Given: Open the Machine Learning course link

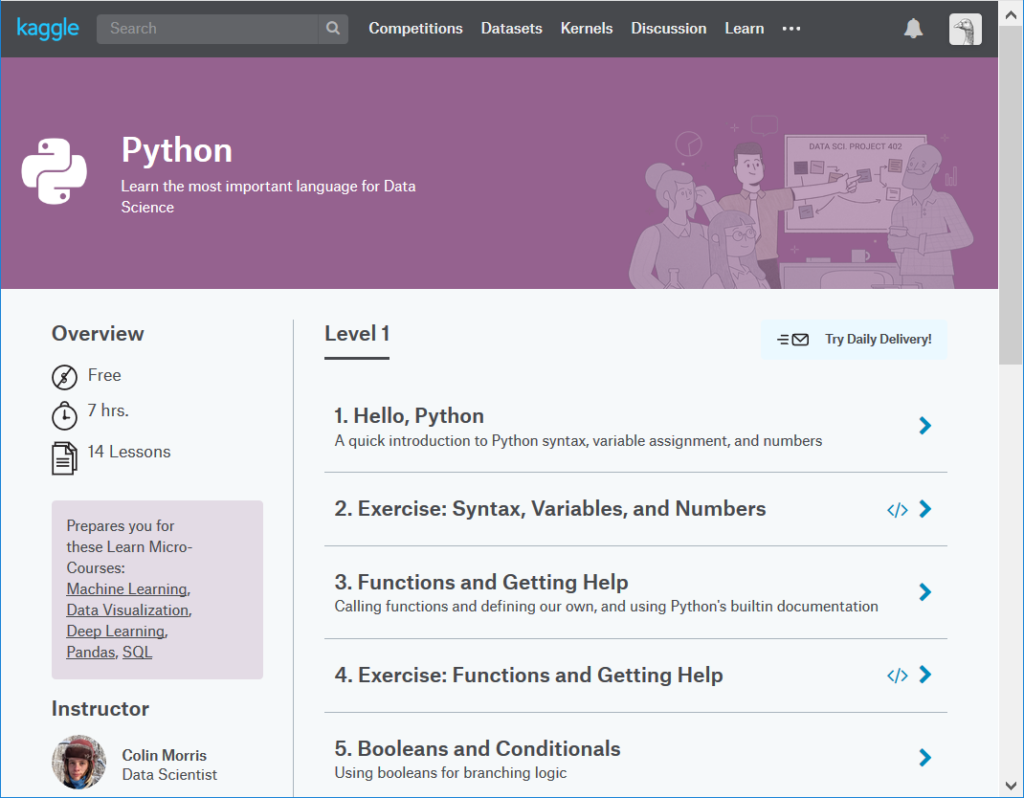Looking at the screenshot, I should 127,589.
